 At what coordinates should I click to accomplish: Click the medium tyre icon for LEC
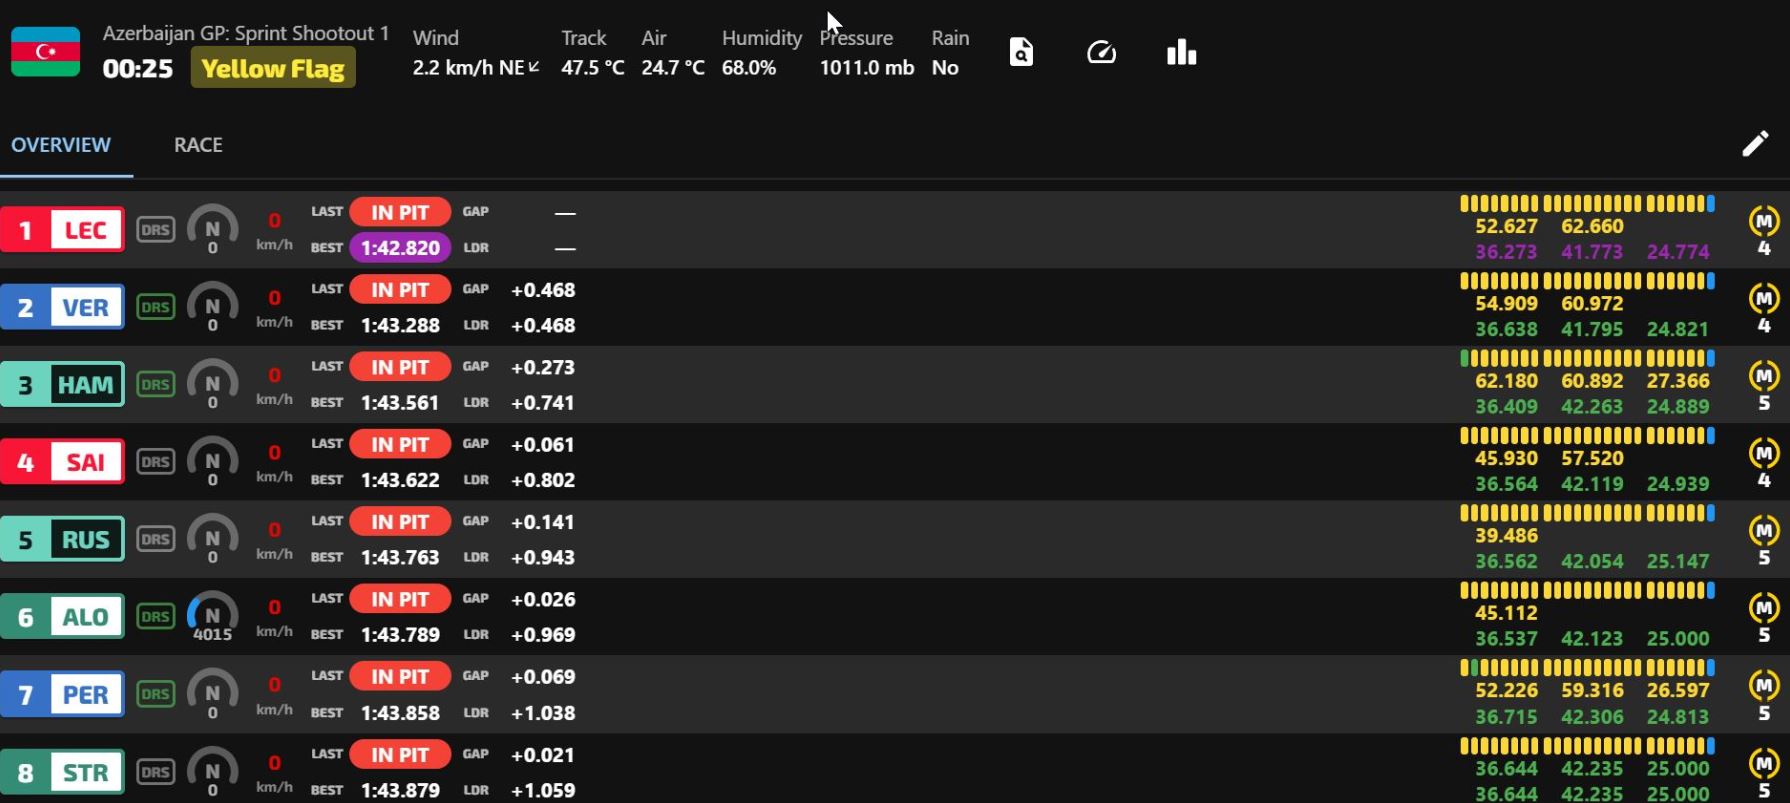pyautogui.click(x=1764, y=221)
